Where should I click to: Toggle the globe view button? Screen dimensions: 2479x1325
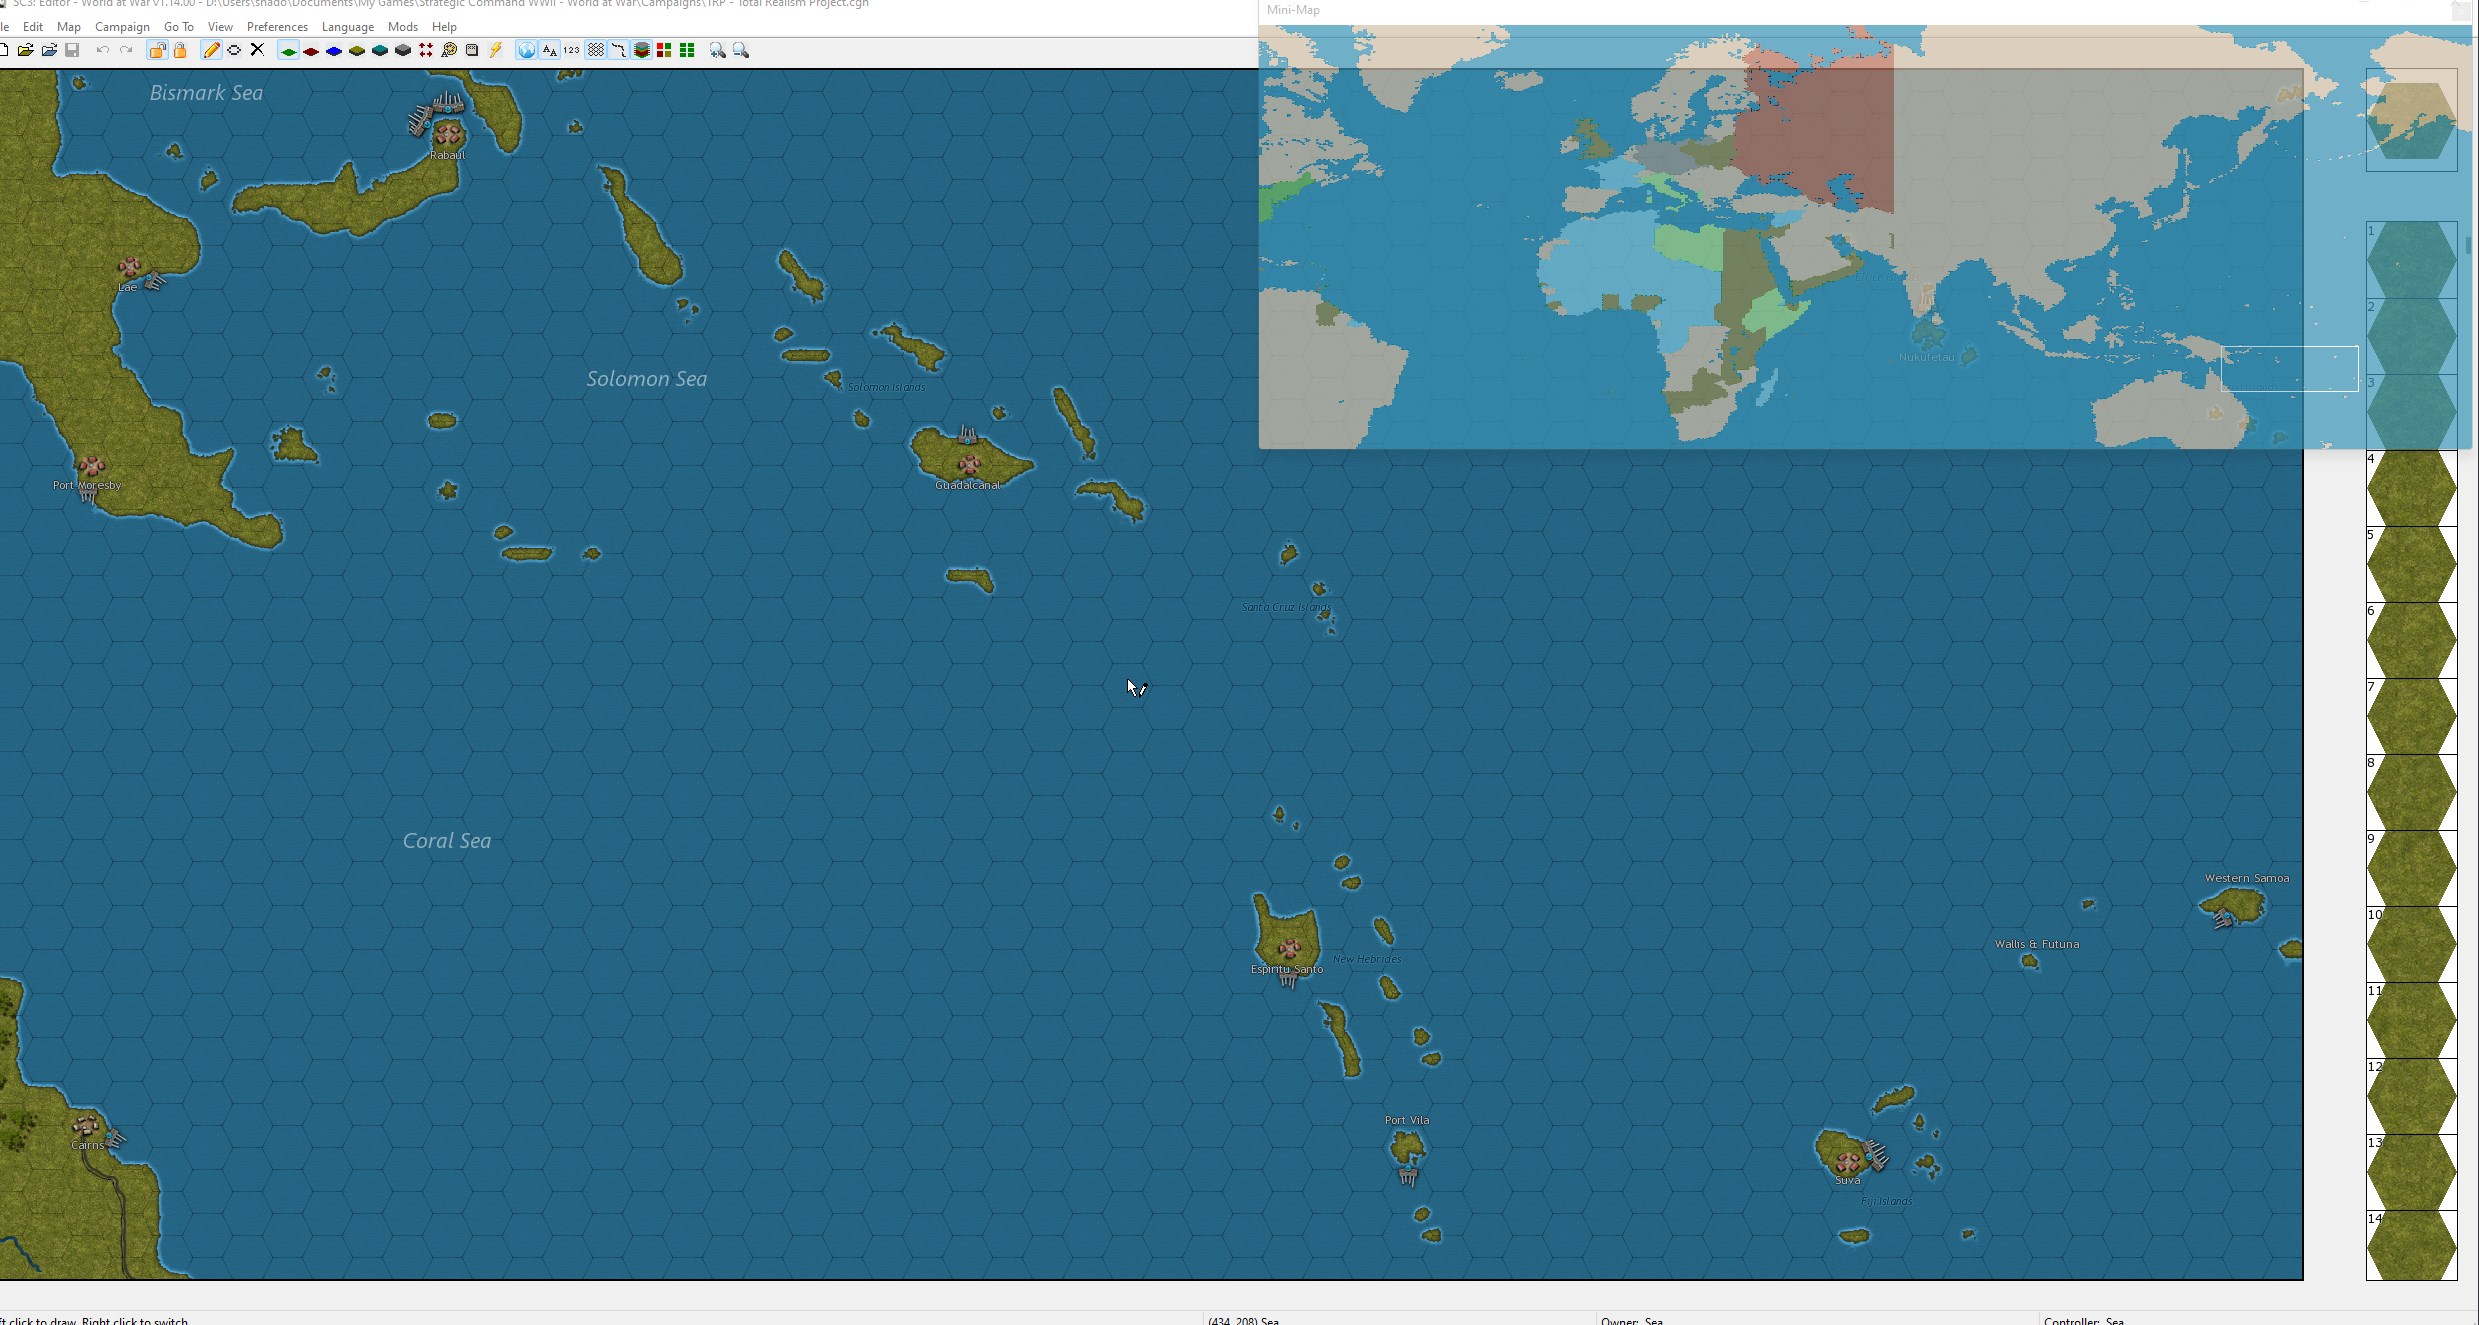pos(526,50)
